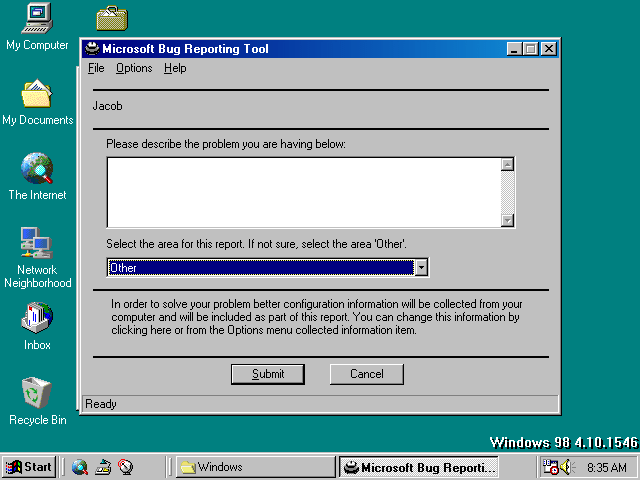Click the description box scroll down arrow
This screenshot has width=640, height=480.
click(507, 220)
